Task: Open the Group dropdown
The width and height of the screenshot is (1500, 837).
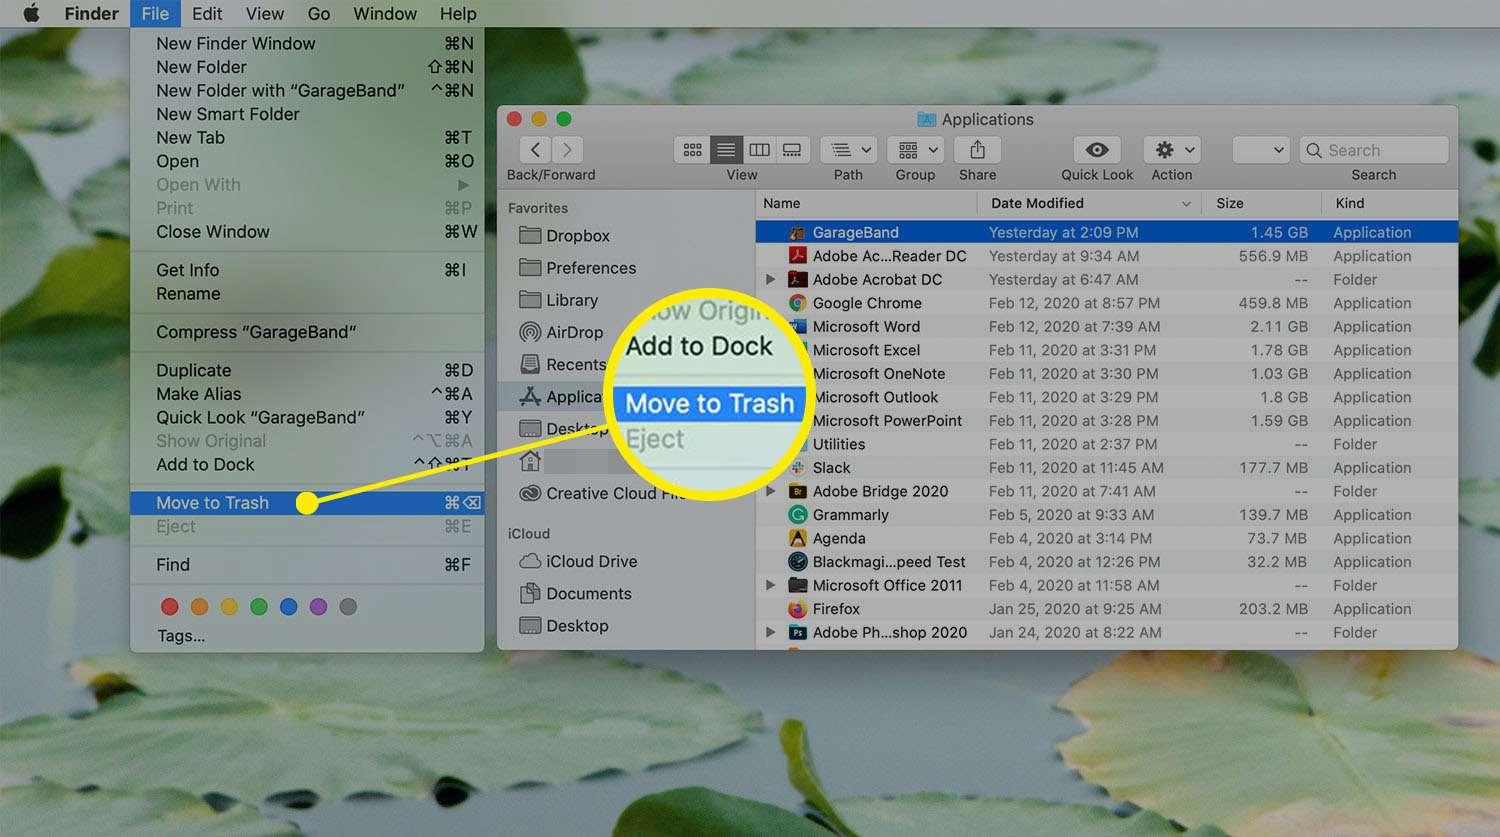Action: (x=916, y=150)
